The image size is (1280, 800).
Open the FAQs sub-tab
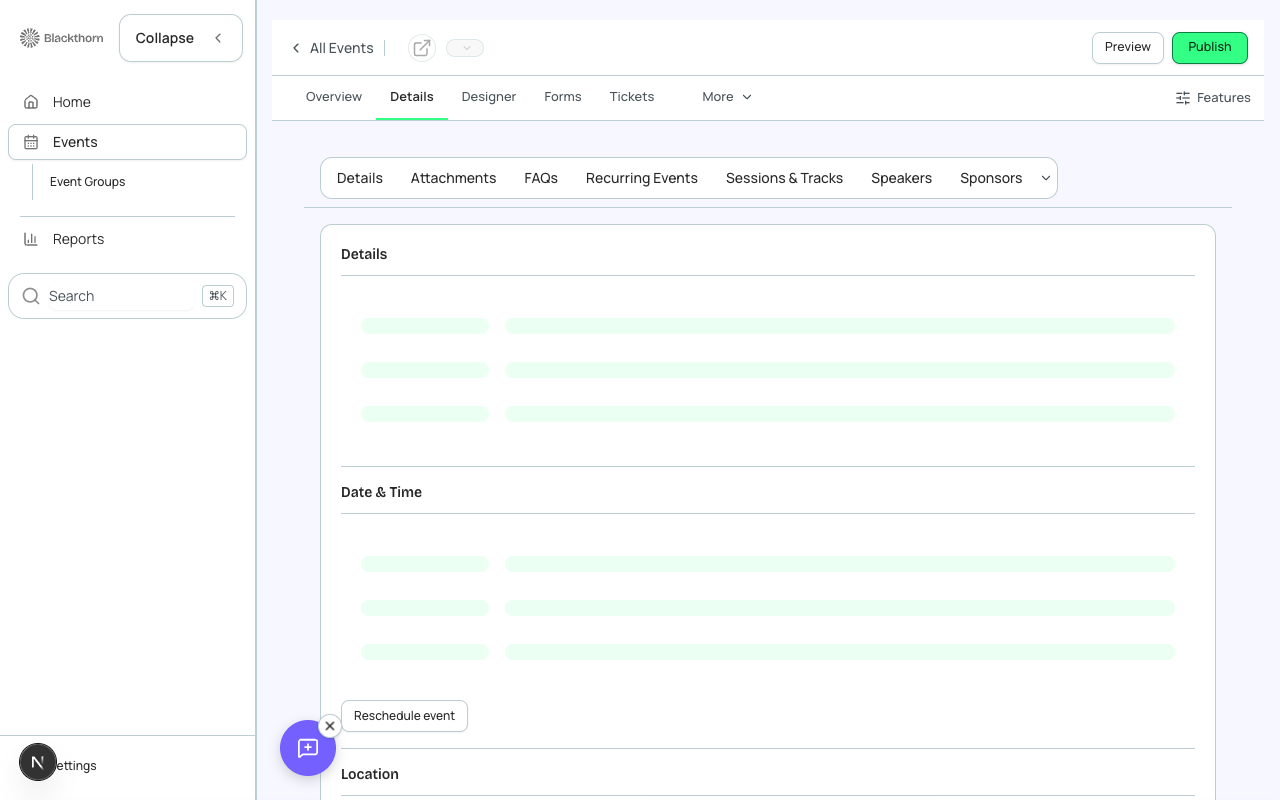point(541,178)
